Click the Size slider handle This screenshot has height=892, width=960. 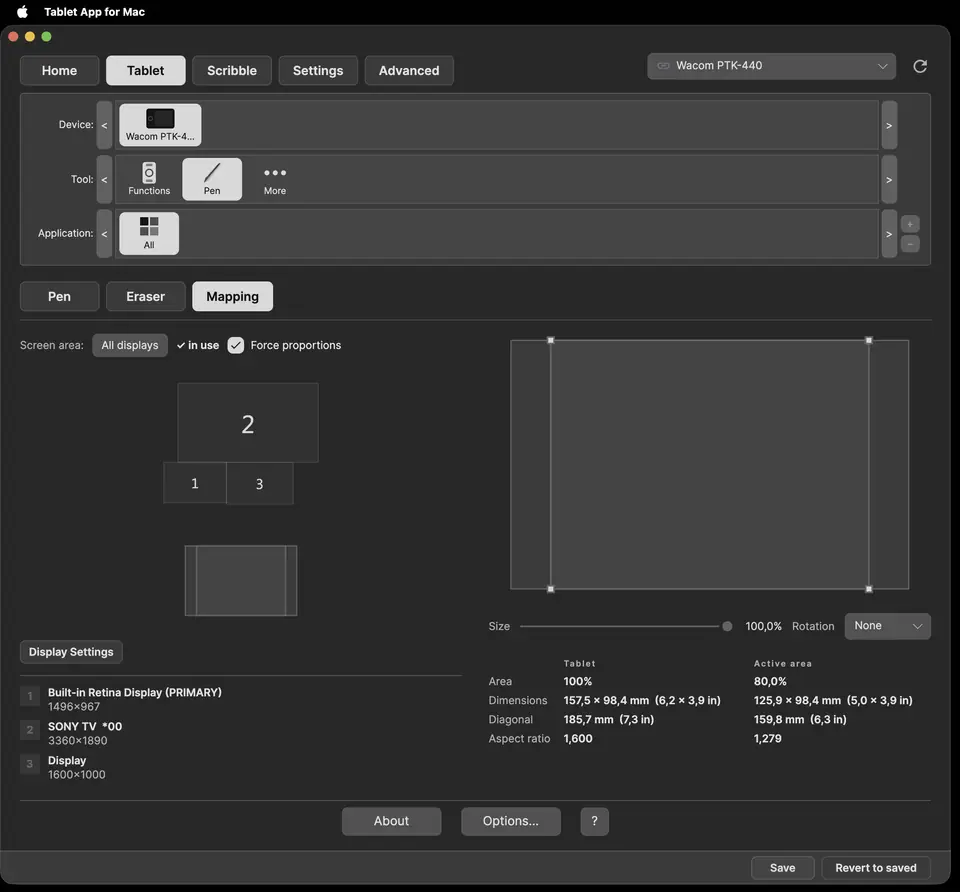pos(727,626)
